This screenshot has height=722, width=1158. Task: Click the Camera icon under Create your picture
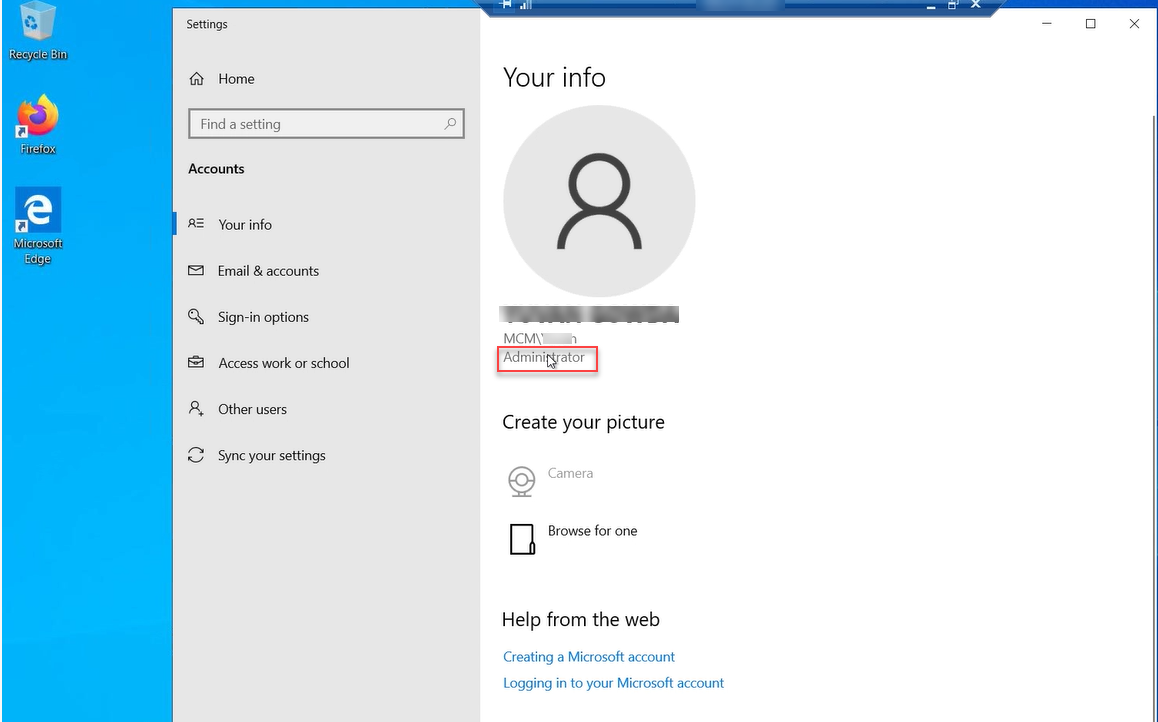[x=521, y=481]
